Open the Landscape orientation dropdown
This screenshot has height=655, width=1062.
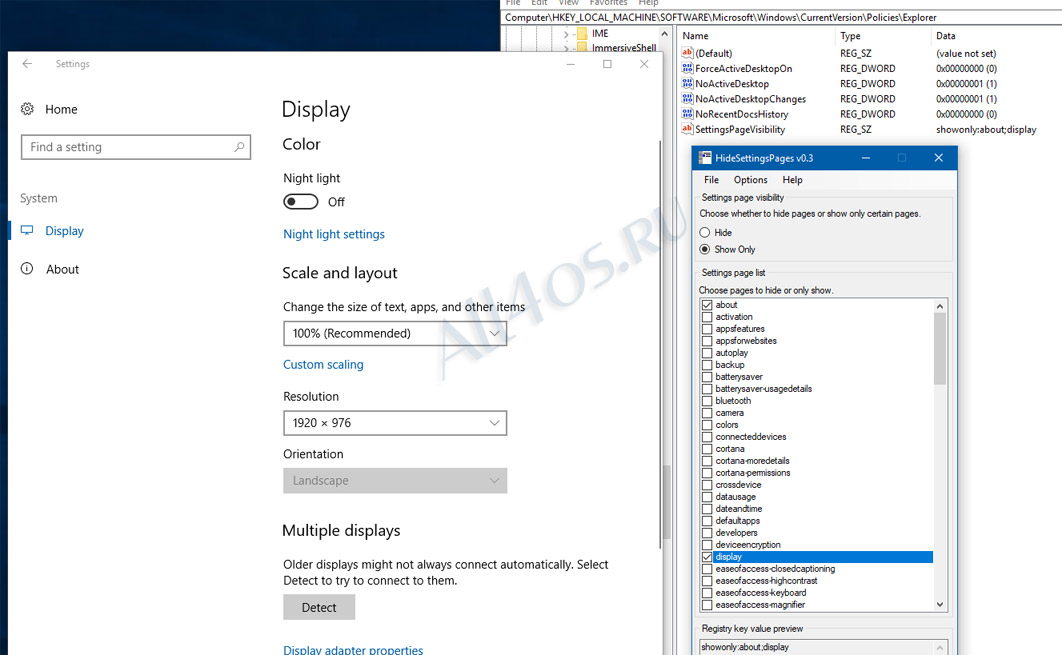(395, 480)
